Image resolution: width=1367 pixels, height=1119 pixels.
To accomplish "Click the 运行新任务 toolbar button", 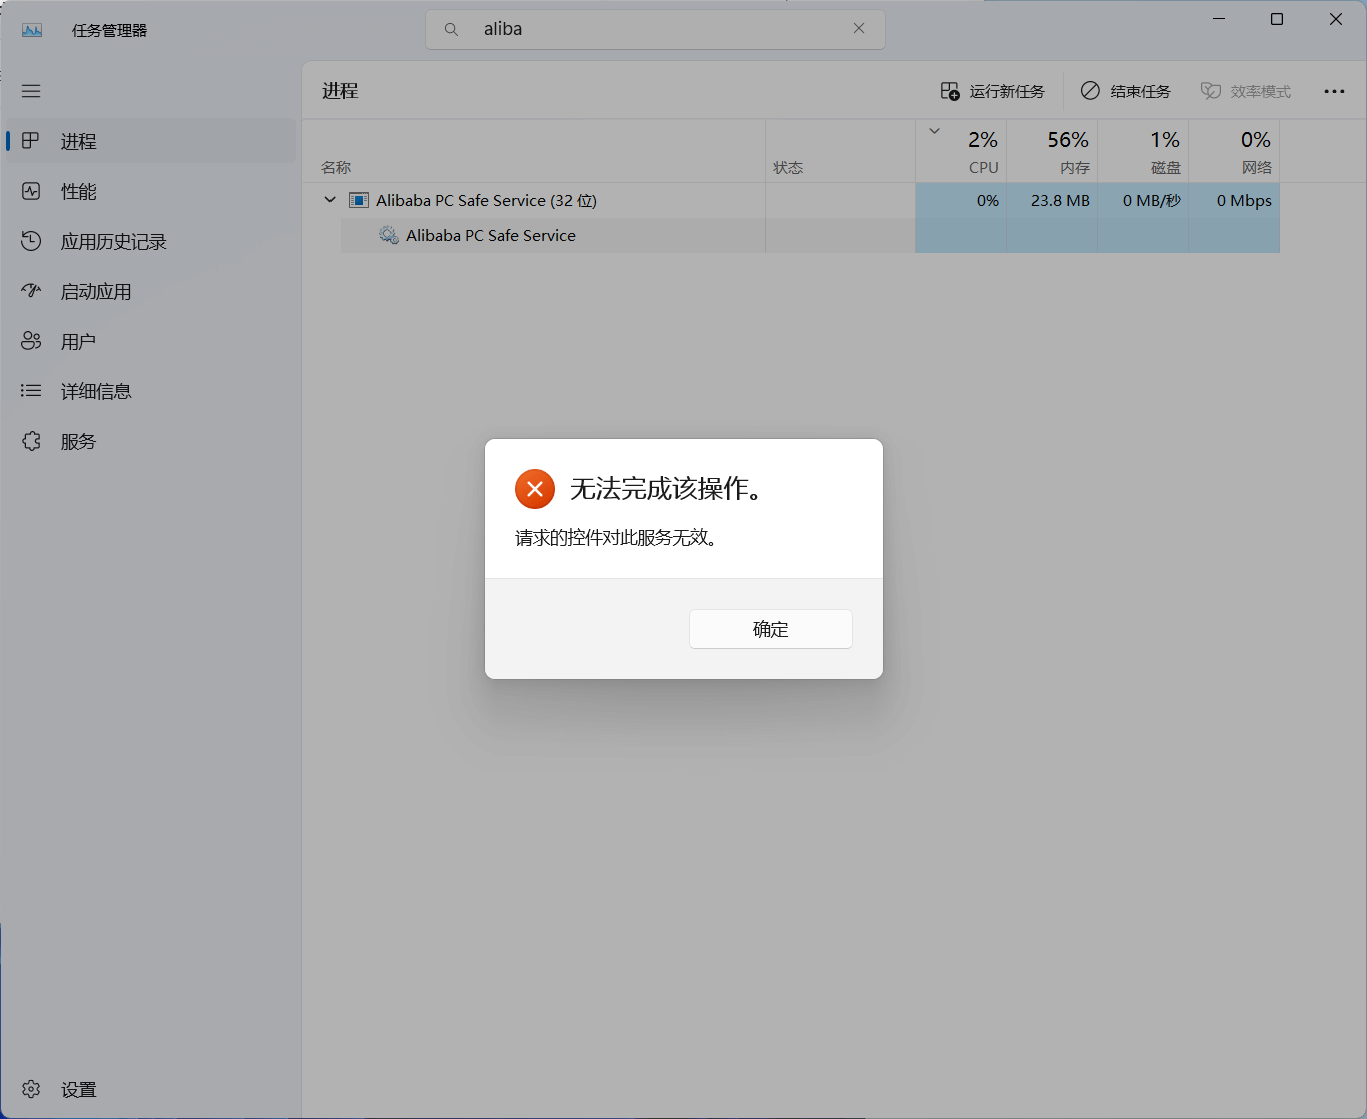I will coord(992,91).
